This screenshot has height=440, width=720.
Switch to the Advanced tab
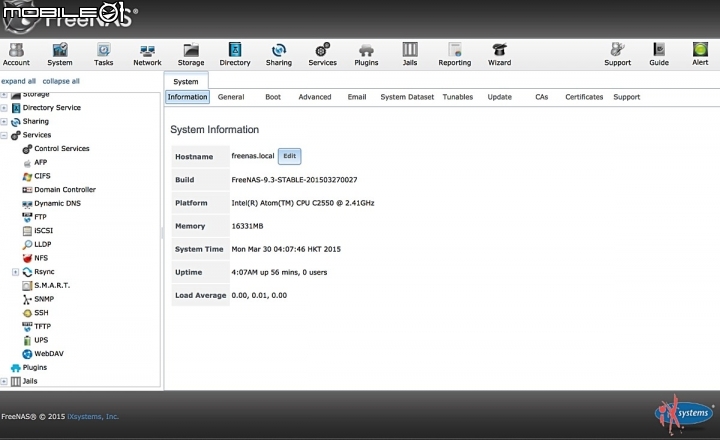pos(315,97)
